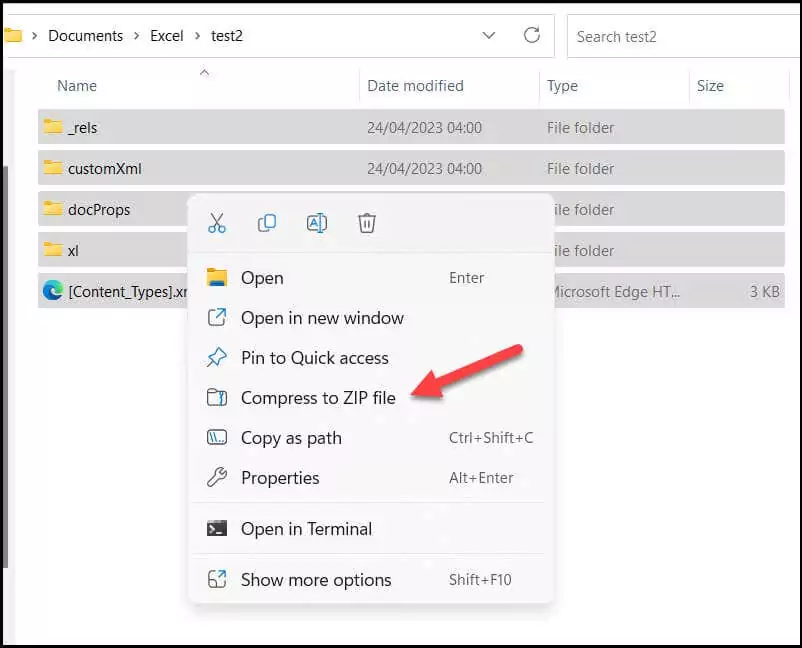
Task: Select Compress to ZIP file
Action: 318,398
